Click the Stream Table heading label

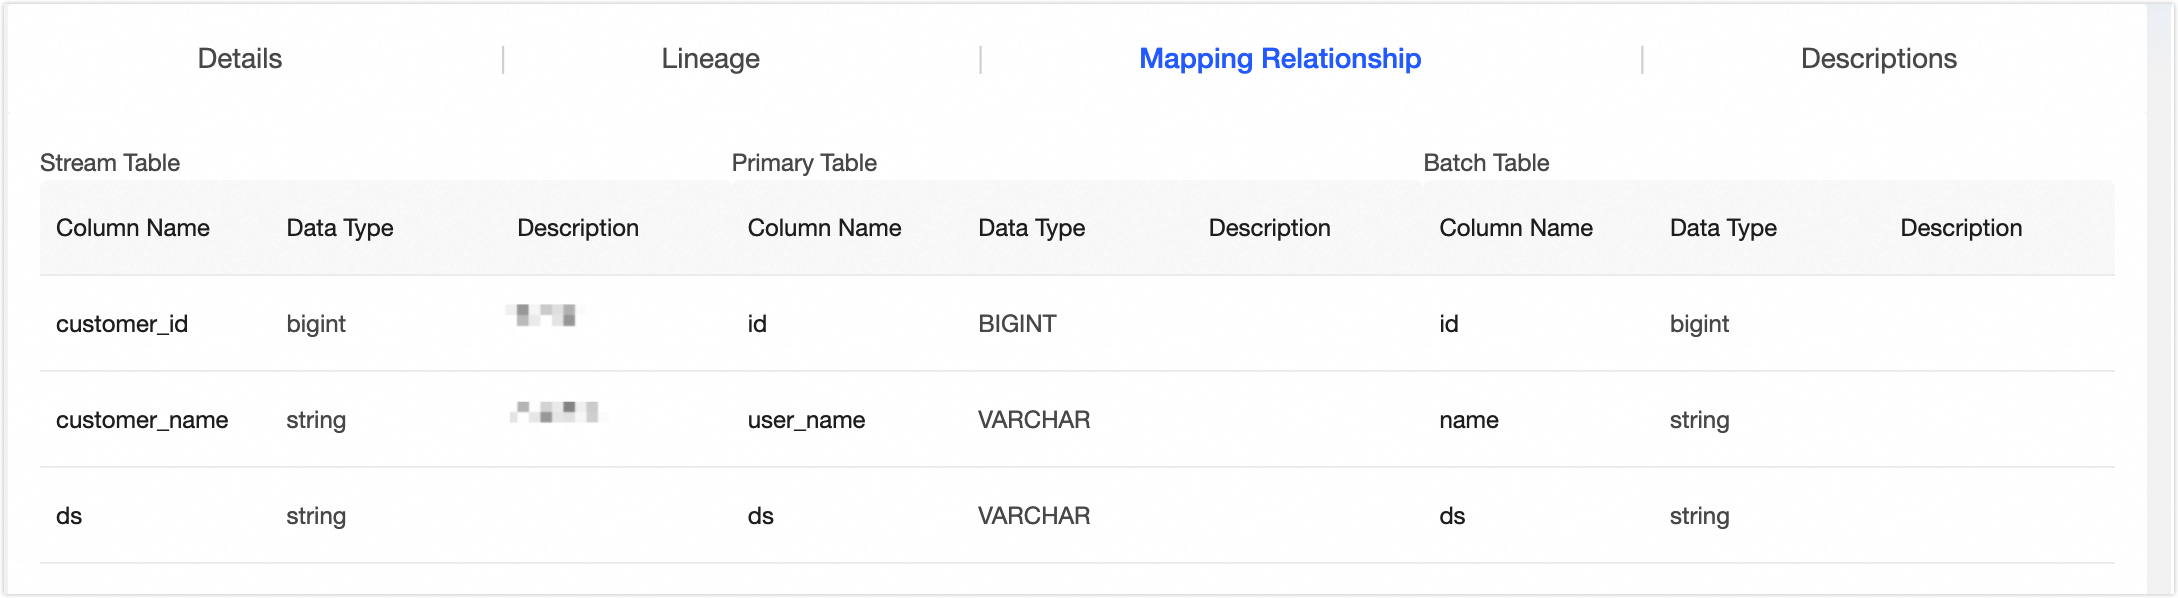pyautogui.click(x=110, y=163)
